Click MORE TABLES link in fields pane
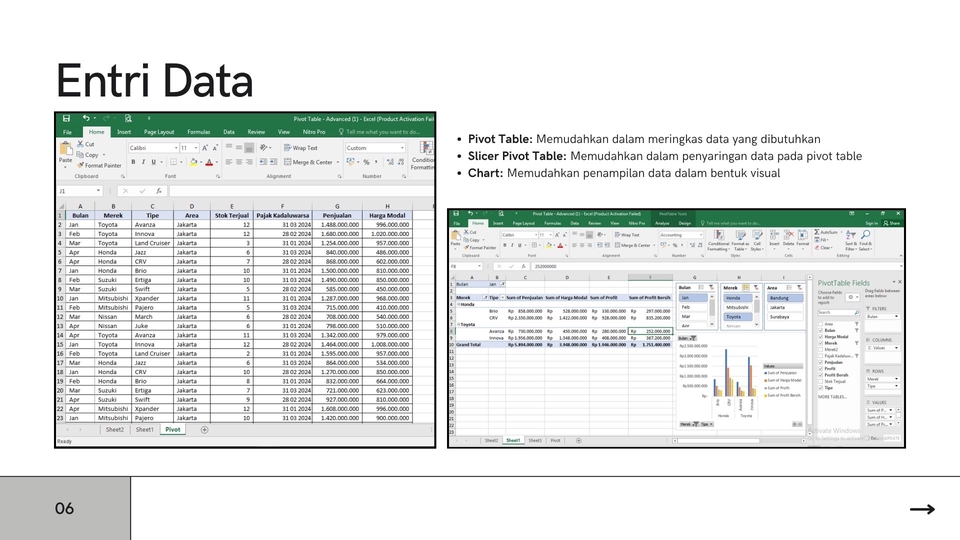 [x=833, y=397]
